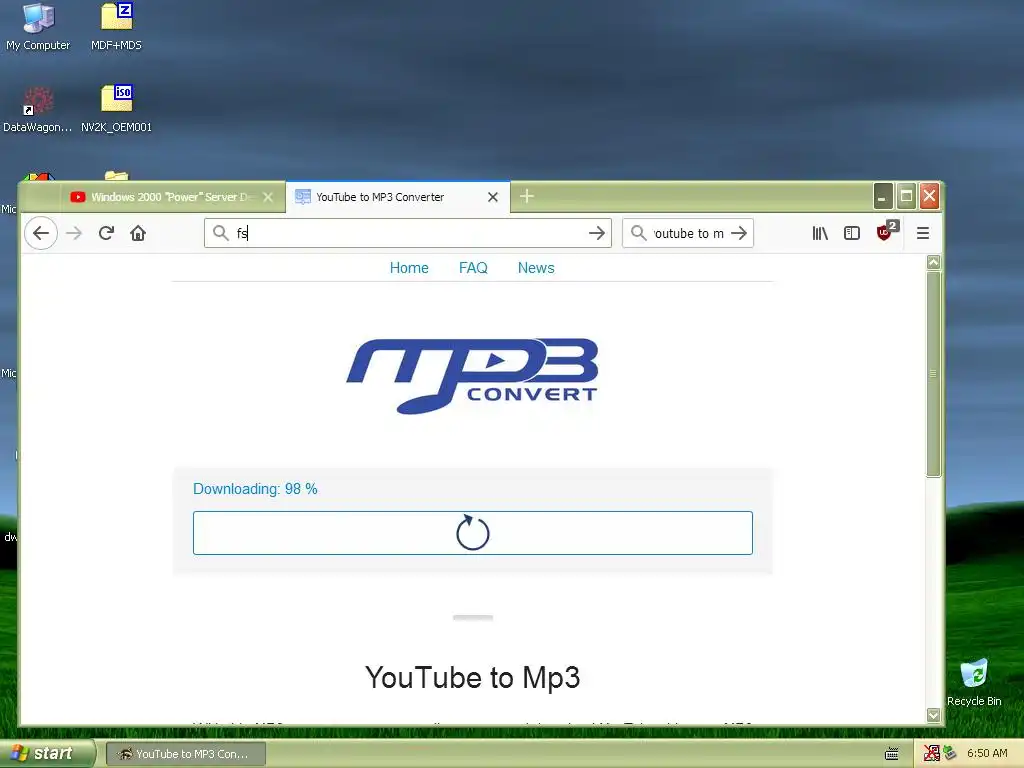1024x768 pixels.
Task: Click the address bar go arrow
Action: (x=596, y=233)
